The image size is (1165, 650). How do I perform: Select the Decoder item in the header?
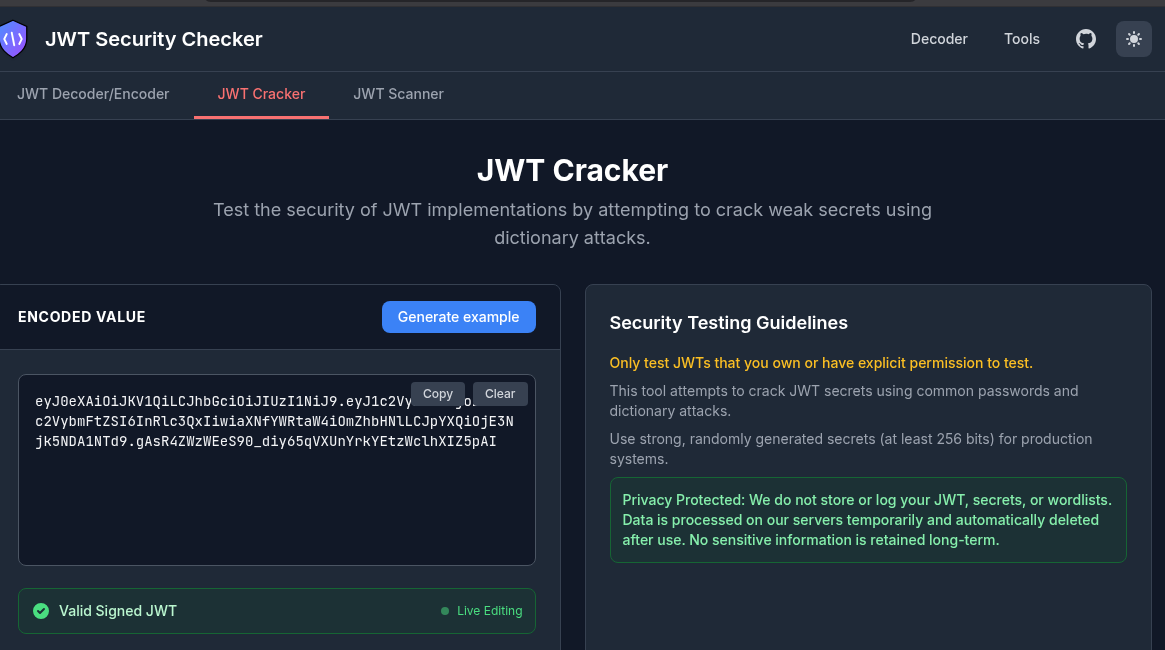point(939,39)
